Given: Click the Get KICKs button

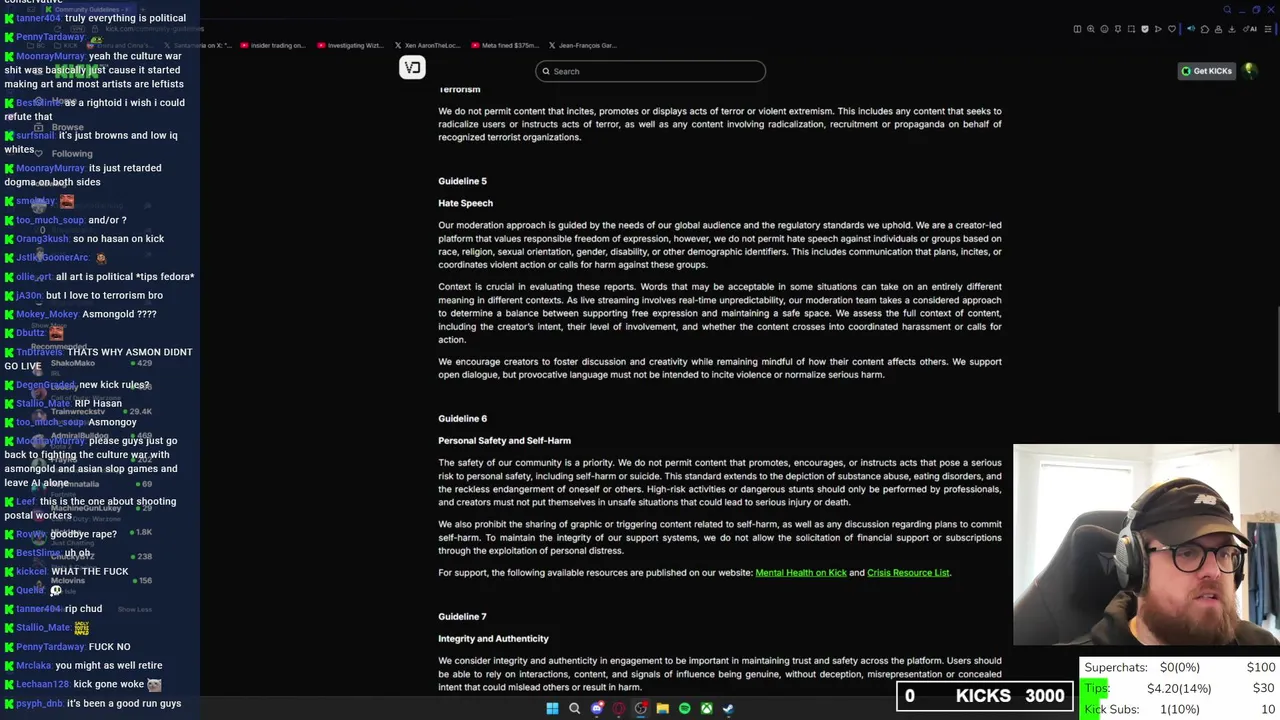Looking at the screenshot, I should pyautogui.click(x=1206, y=71).
